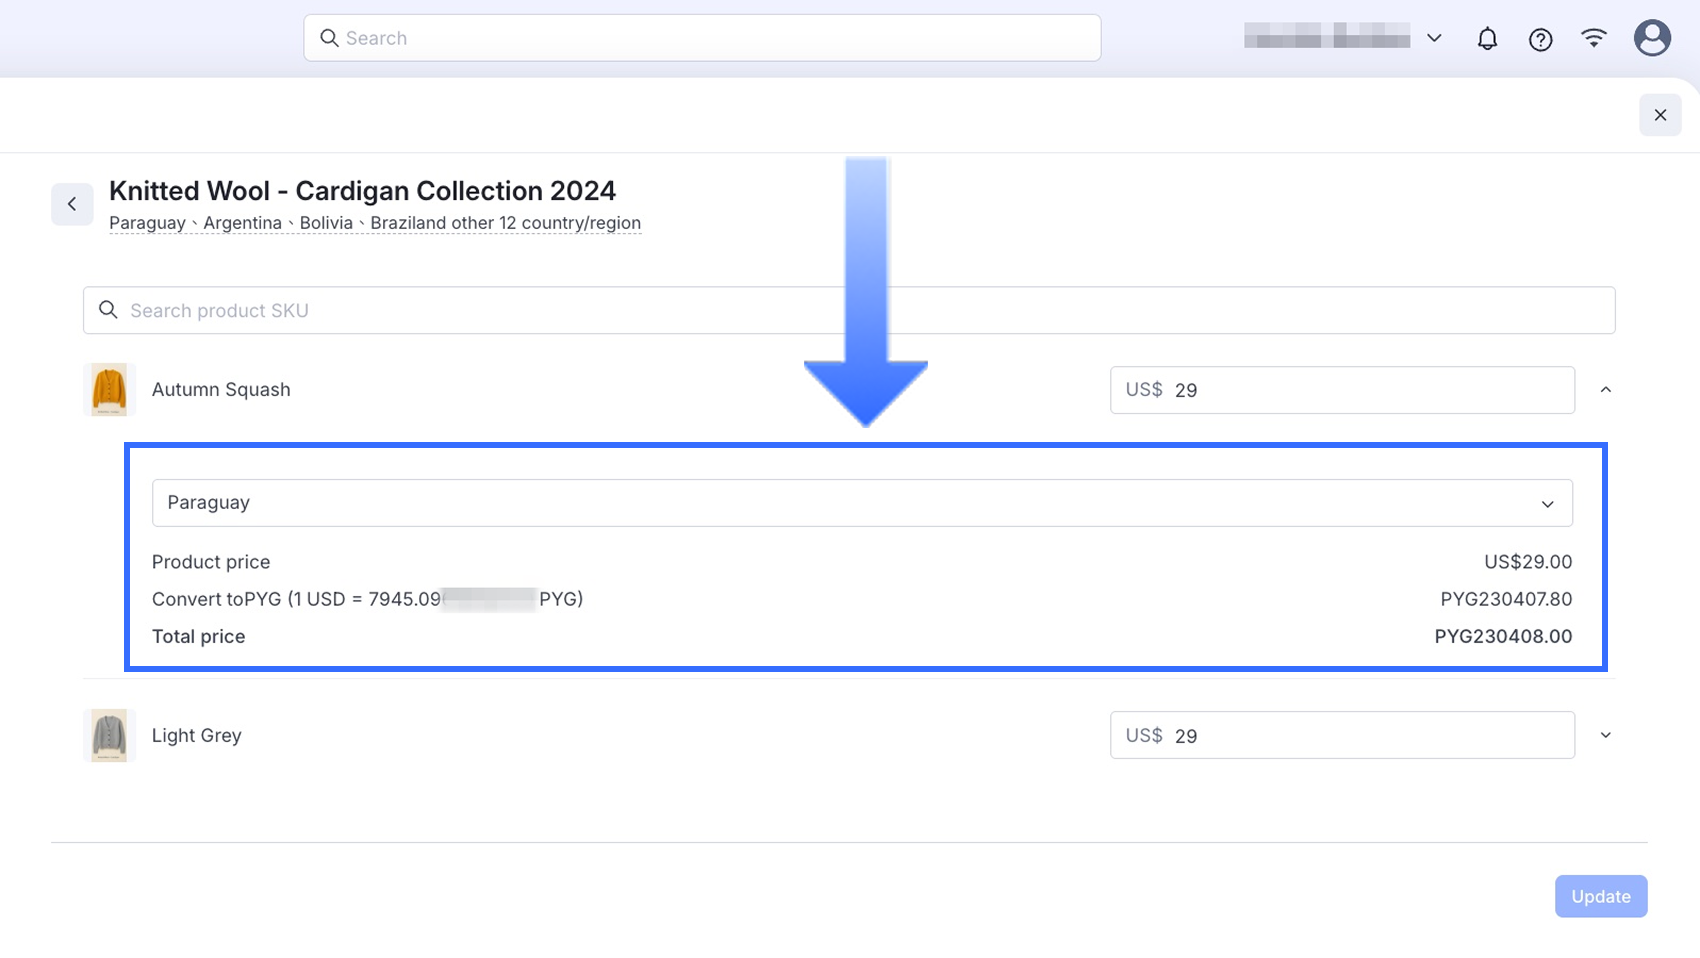Close the panel with the X button
The height and width of the screenshot is (958, 1700).
[x=1660, y=115]
